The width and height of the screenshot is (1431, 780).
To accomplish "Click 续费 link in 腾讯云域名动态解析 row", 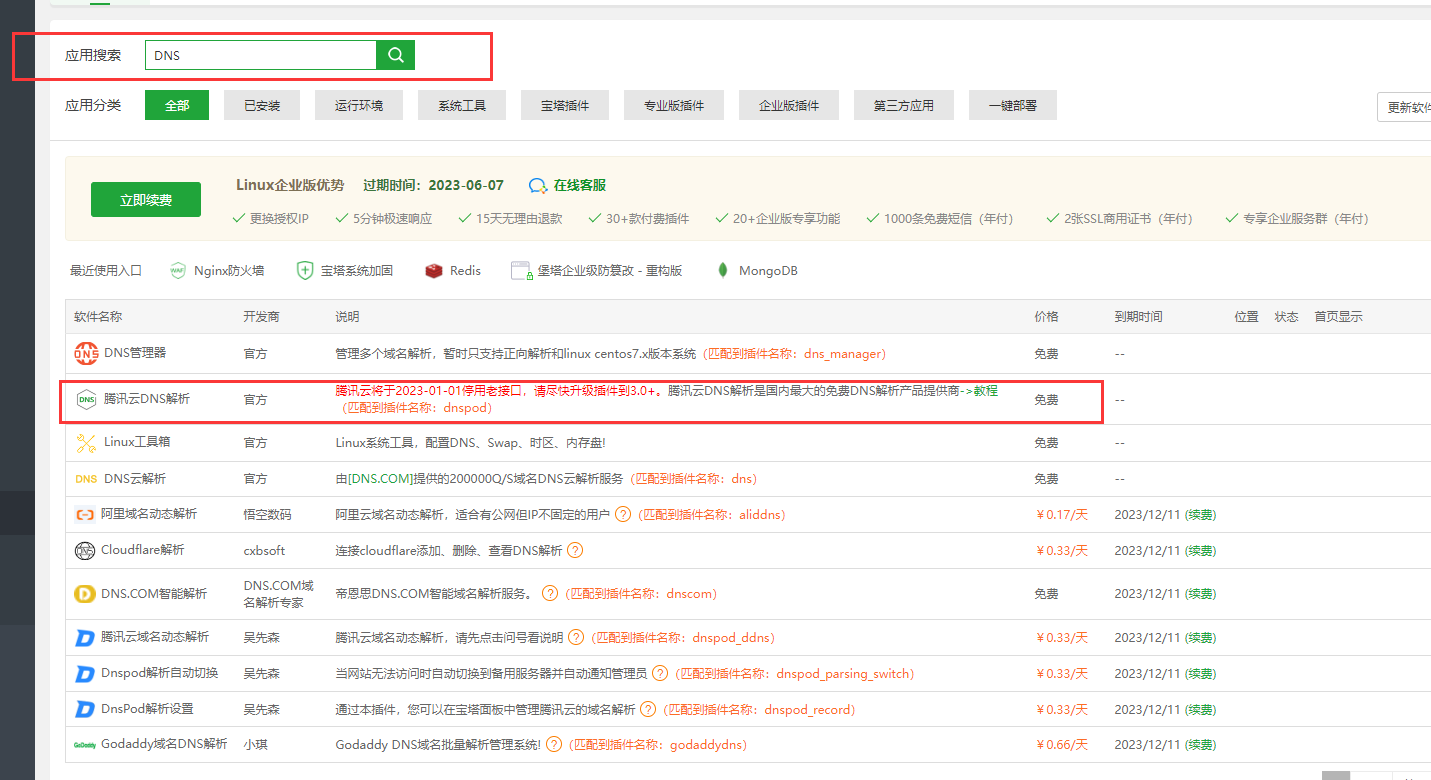I will pos(1200,638).
